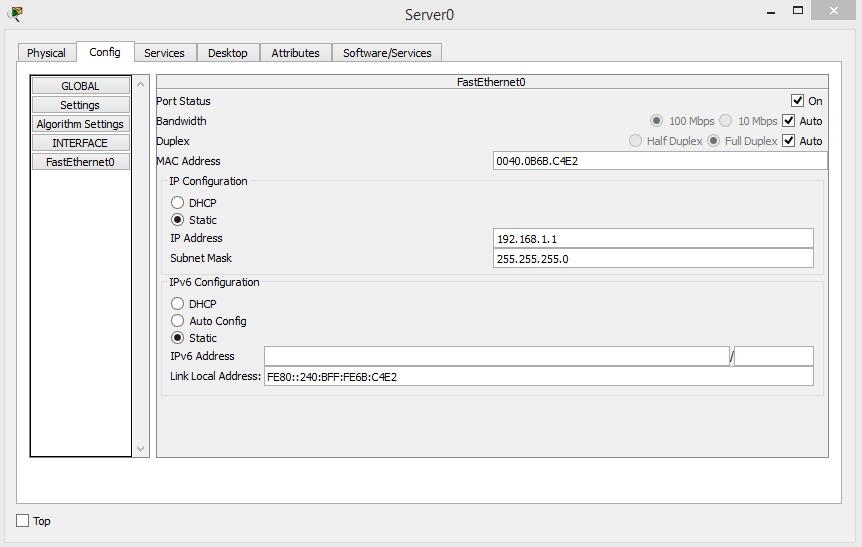Click the Bandwidth label
Viewport: 862px width, 547px height.
click(x=181, y=121)
